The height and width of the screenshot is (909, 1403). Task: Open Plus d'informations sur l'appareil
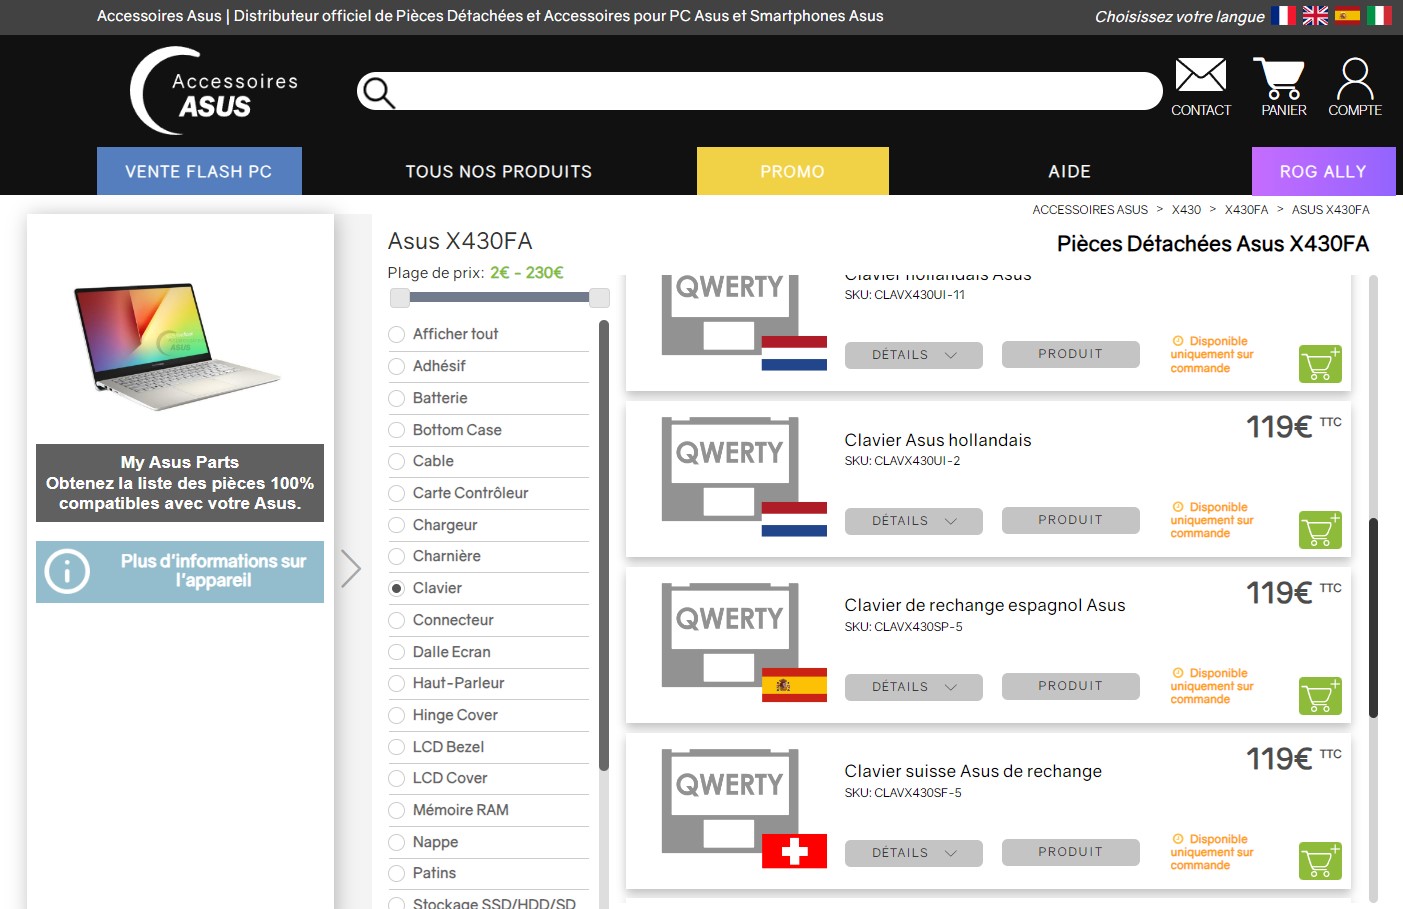click(x=180, y=572)
